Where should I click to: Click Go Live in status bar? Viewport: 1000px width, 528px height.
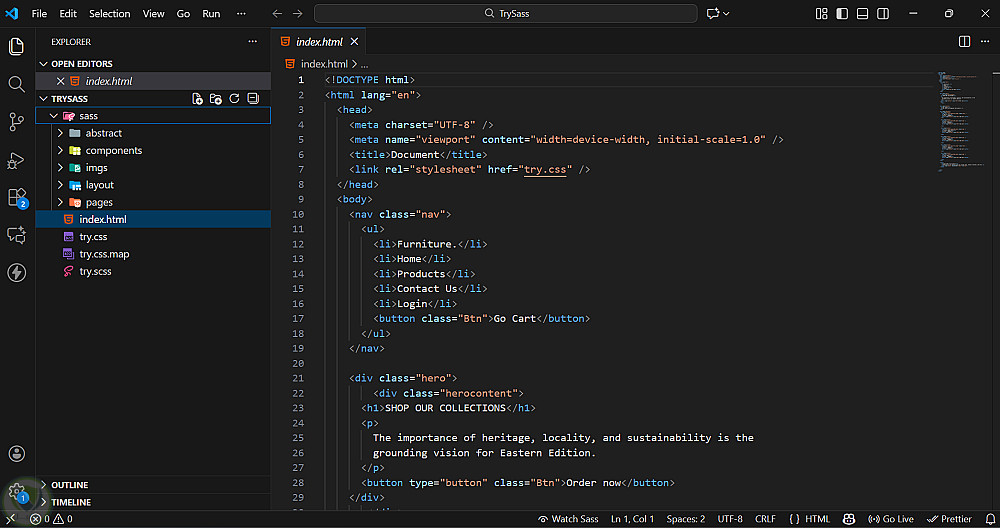891,519
